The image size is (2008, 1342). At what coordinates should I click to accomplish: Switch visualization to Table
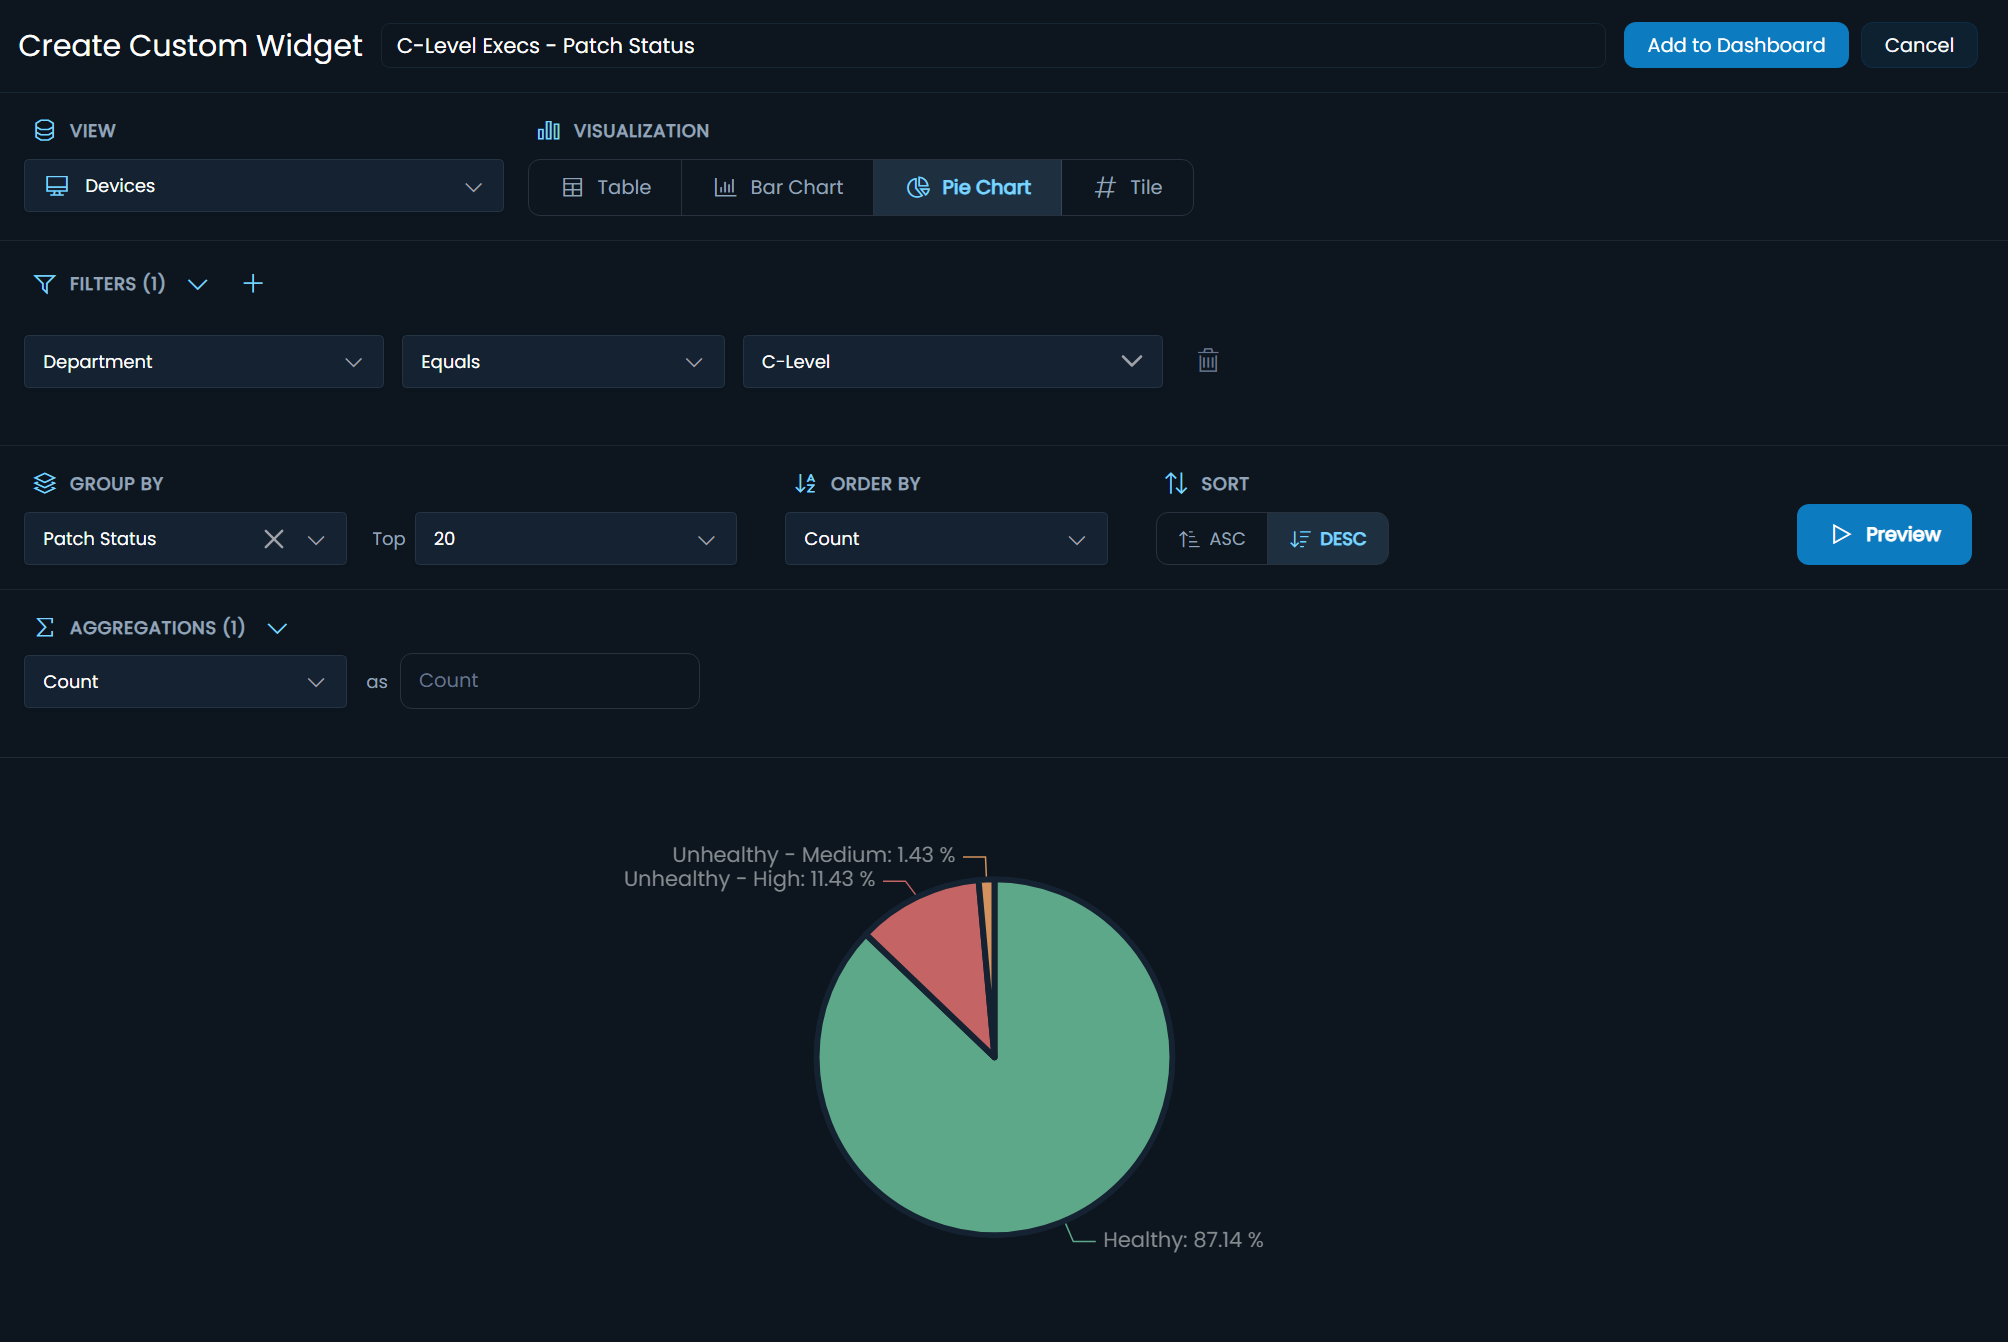pyautogui.click(x=606, y=188)
